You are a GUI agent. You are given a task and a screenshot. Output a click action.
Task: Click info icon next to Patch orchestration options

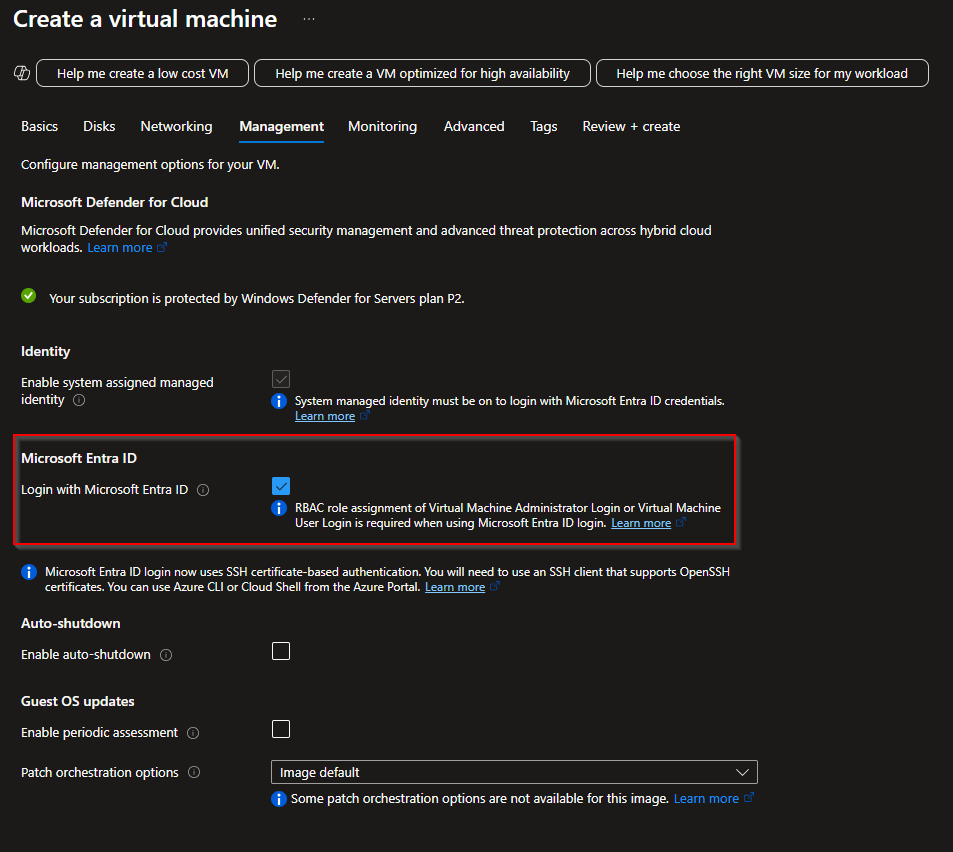(x=194, y=772)
